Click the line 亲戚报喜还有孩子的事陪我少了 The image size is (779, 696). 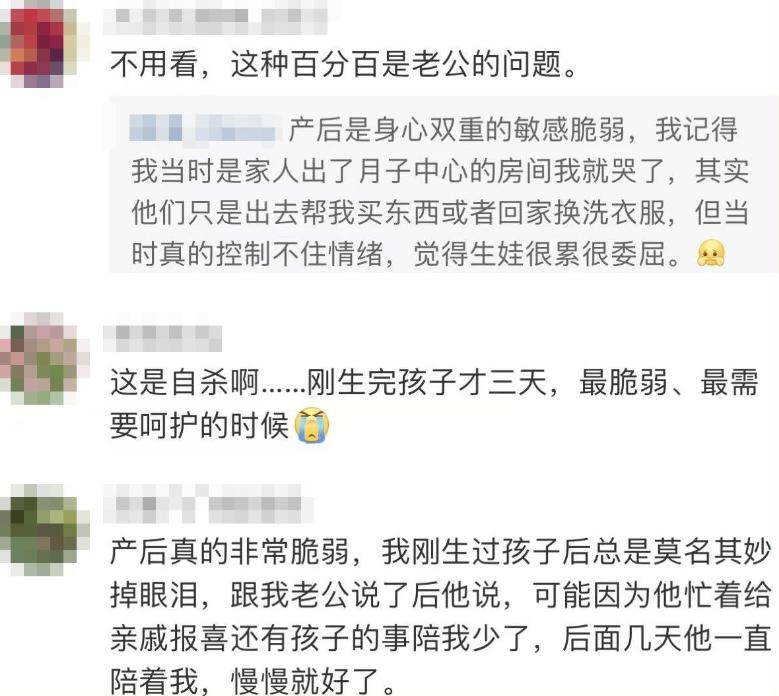tap(440, 638)
